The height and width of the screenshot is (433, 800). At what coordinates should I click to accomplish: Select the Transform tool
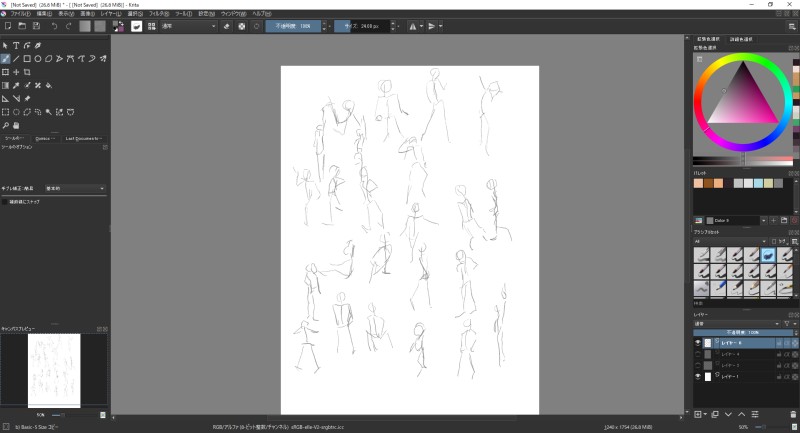tap(5, 72)
